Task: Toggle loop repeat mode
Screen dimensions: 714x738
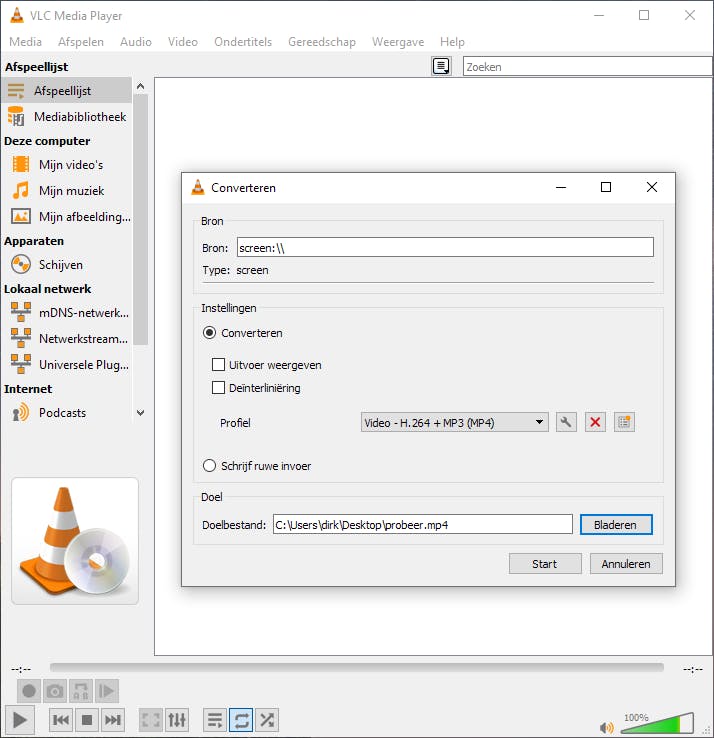Action: [241, 720]
